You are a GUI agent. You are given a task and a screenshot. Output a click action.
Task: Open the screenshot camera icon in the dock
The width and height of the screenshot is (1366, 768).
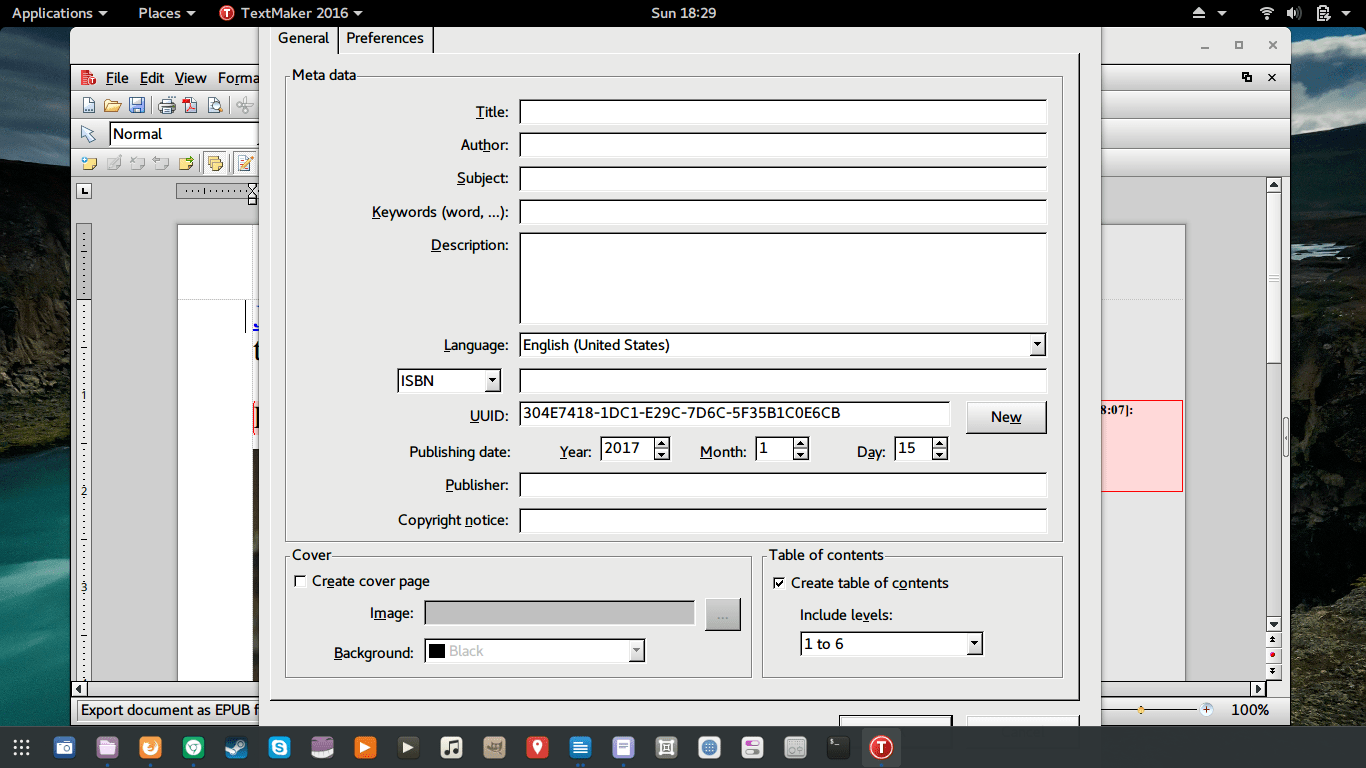pos(64,747)
